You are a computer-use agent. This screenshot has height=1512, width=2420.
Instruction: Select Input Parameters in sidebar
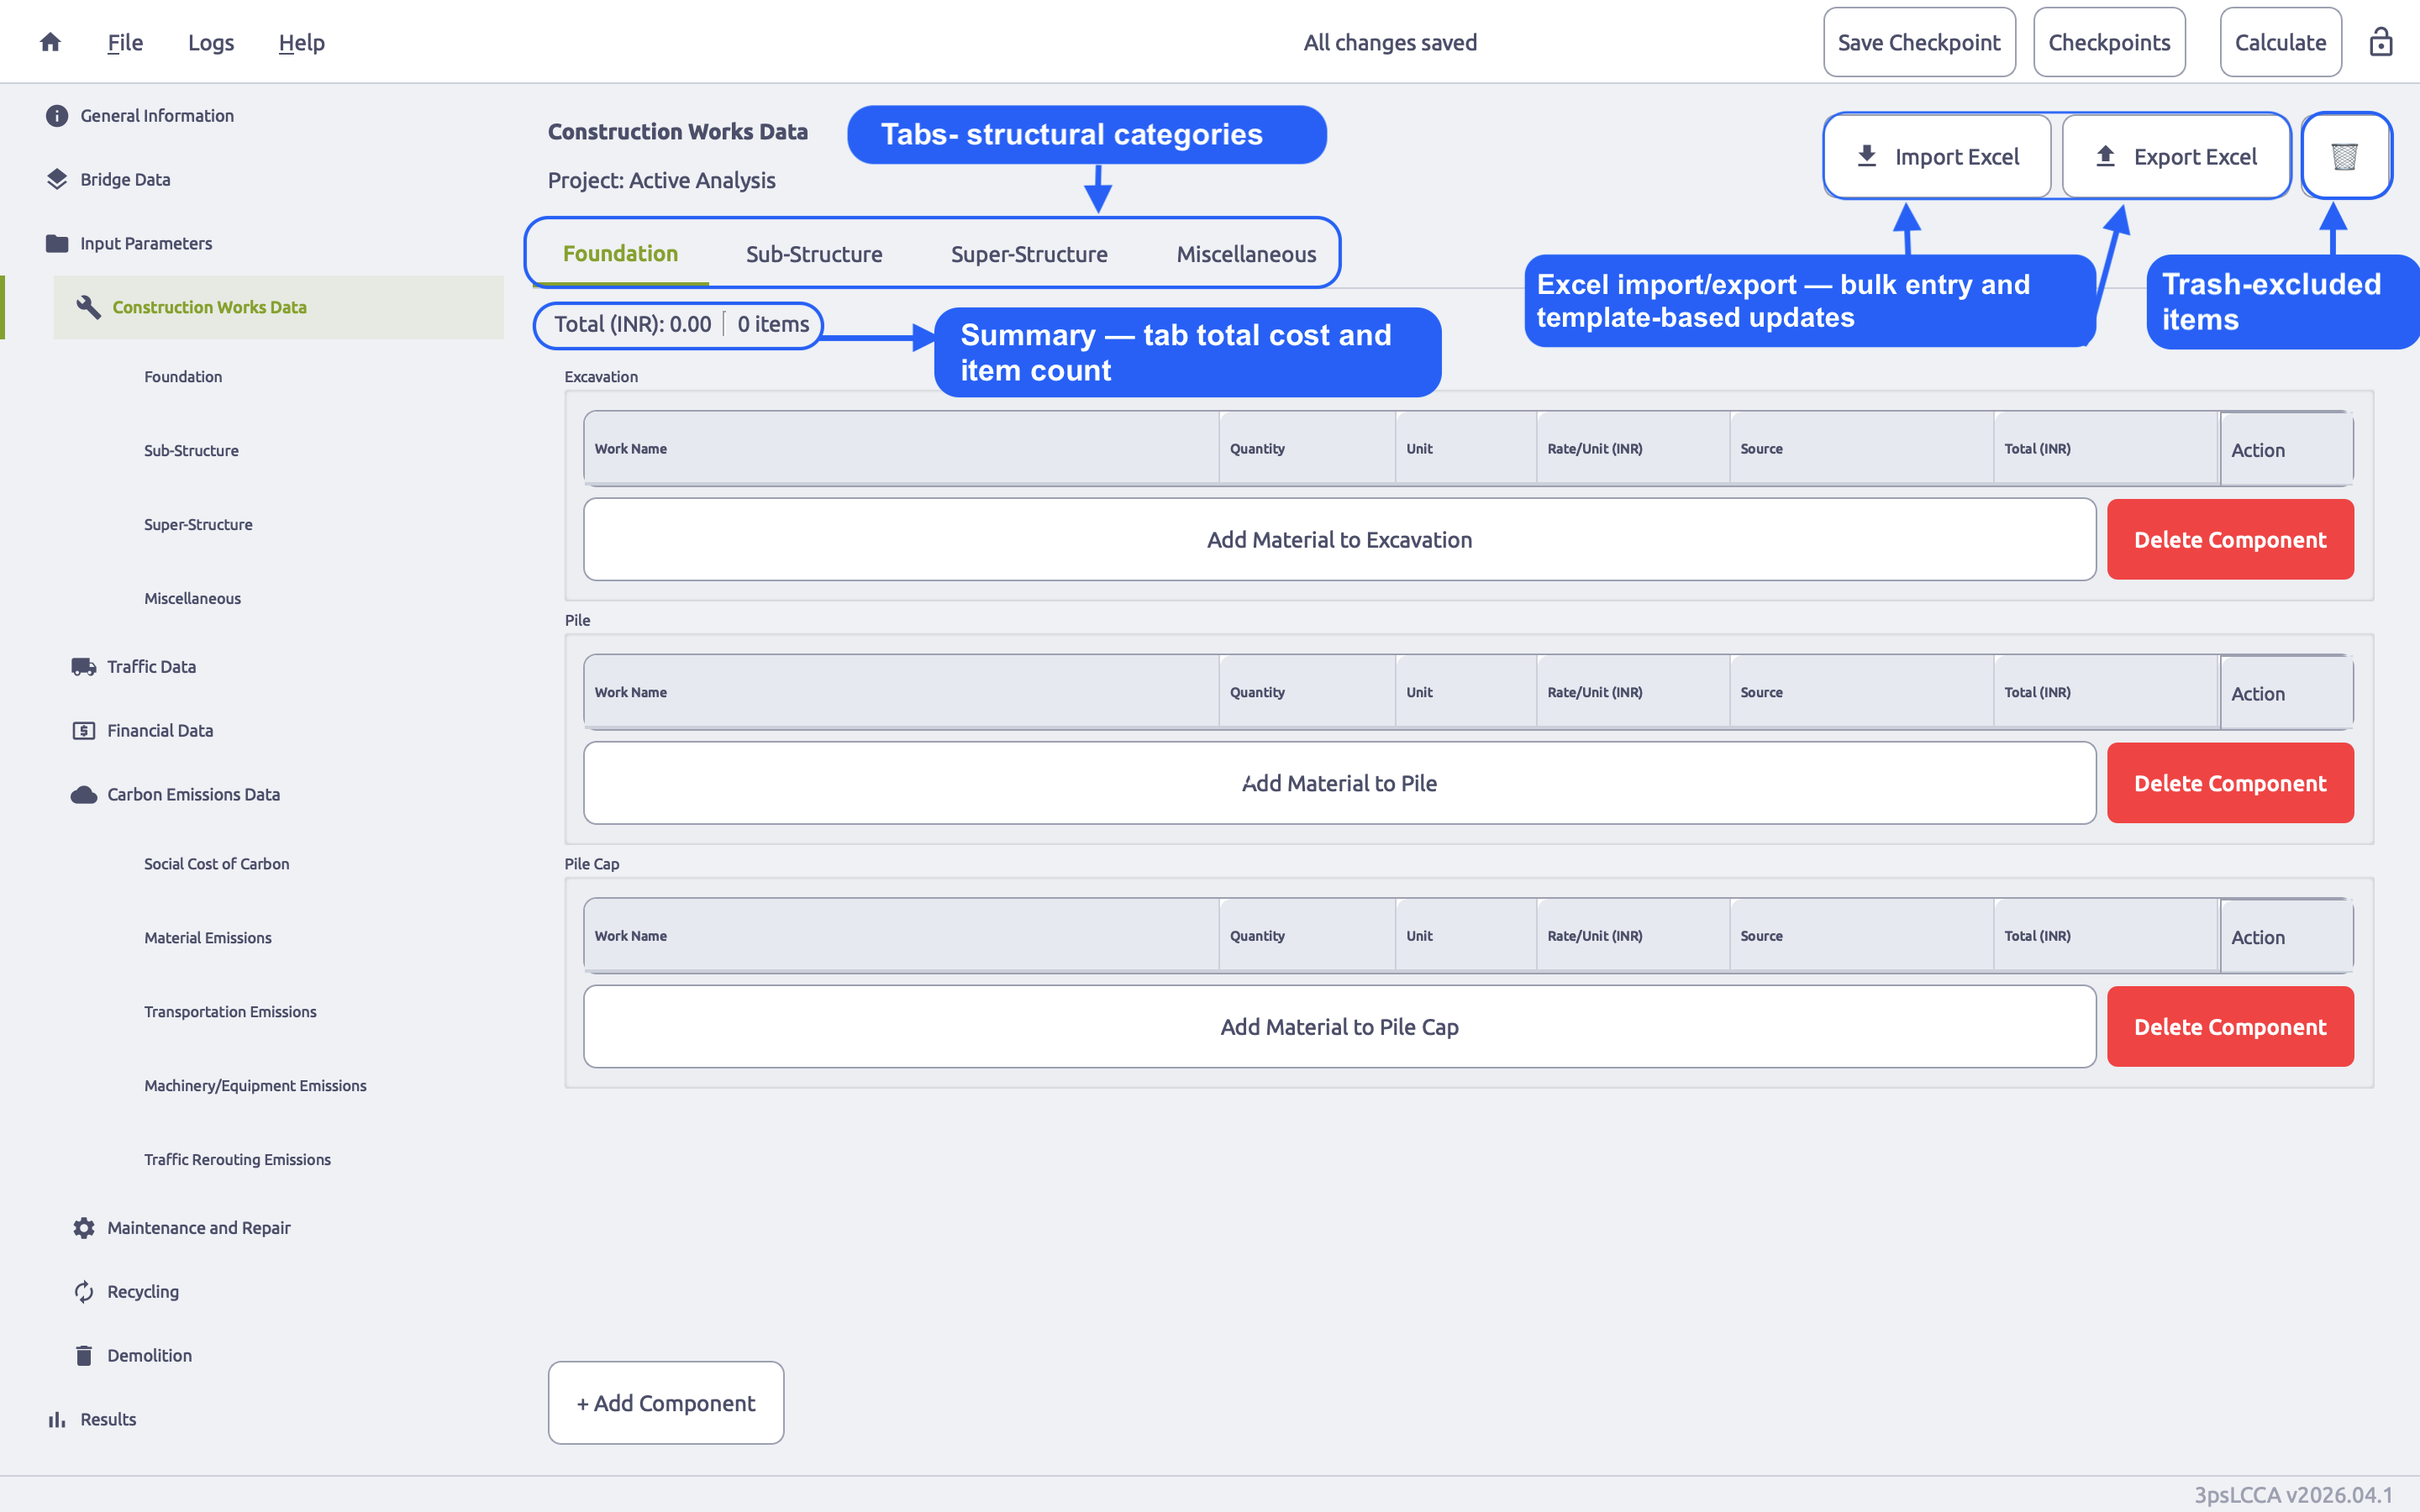tap(146, 244)
